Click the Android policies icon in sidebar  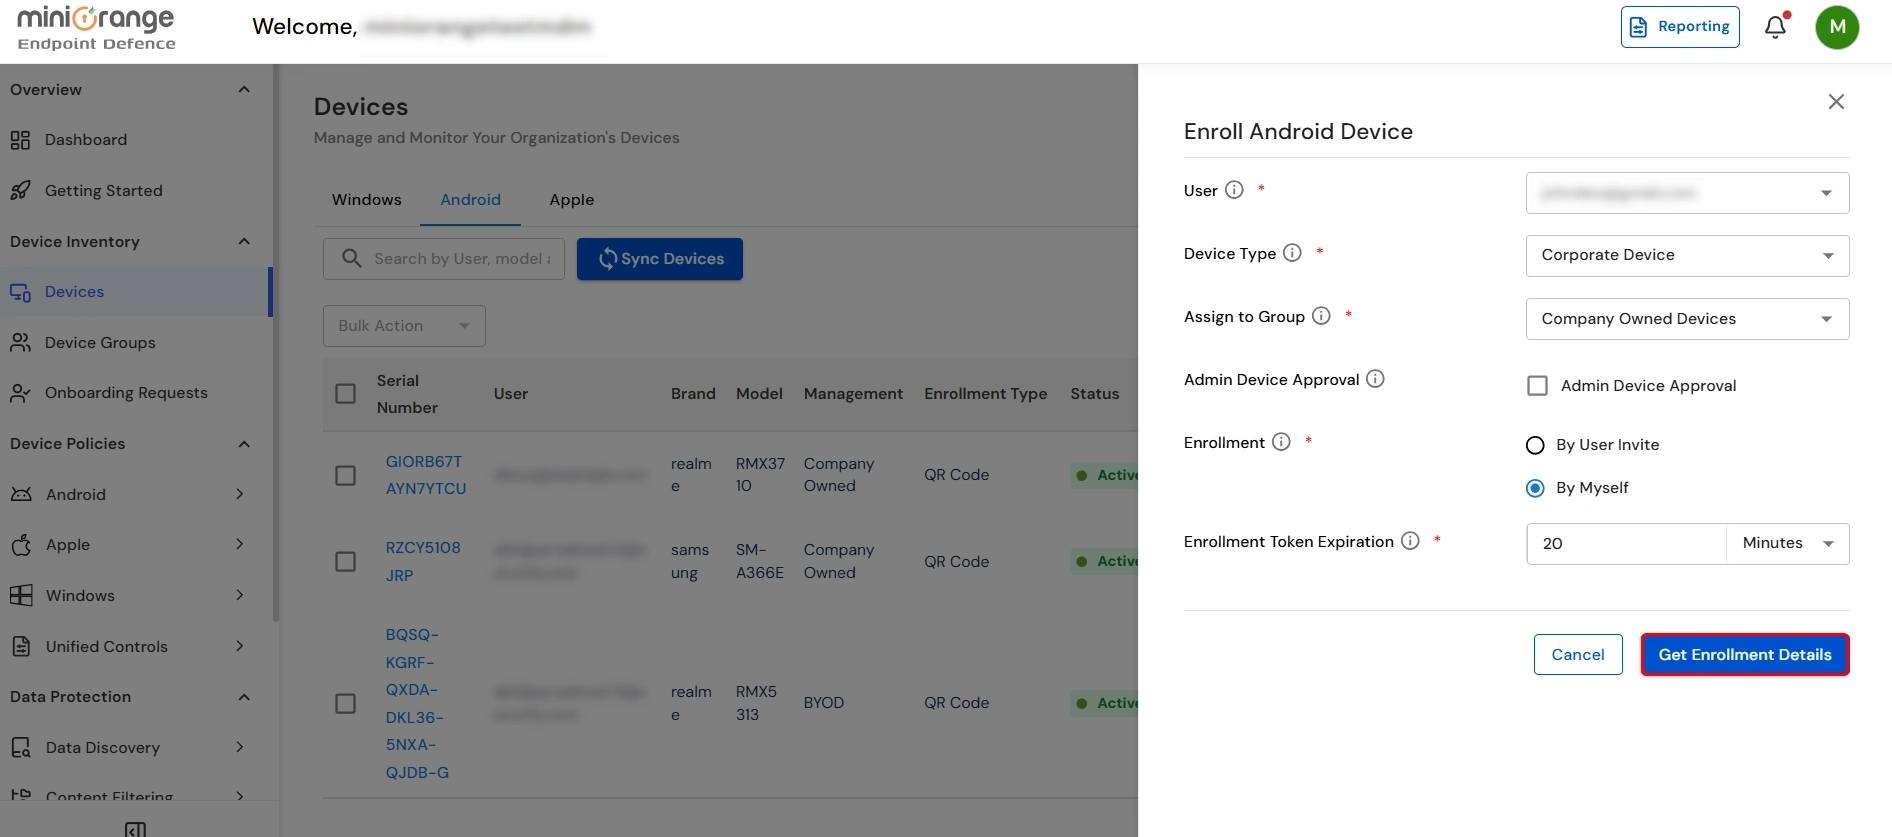tap(21, 494)
